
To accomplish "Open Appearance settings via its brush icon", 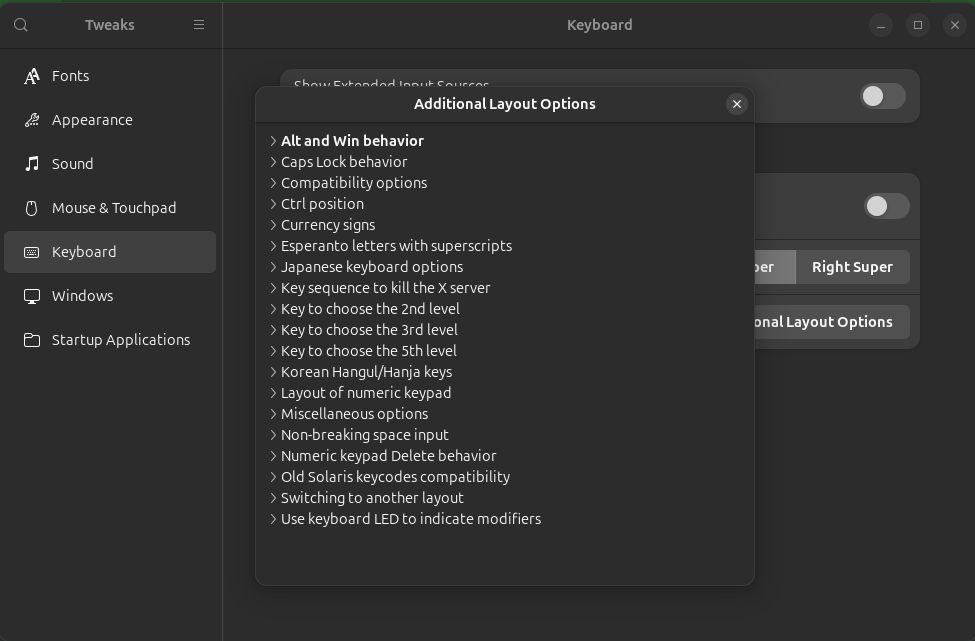I will pyautogui.click(x=33, y=120).
